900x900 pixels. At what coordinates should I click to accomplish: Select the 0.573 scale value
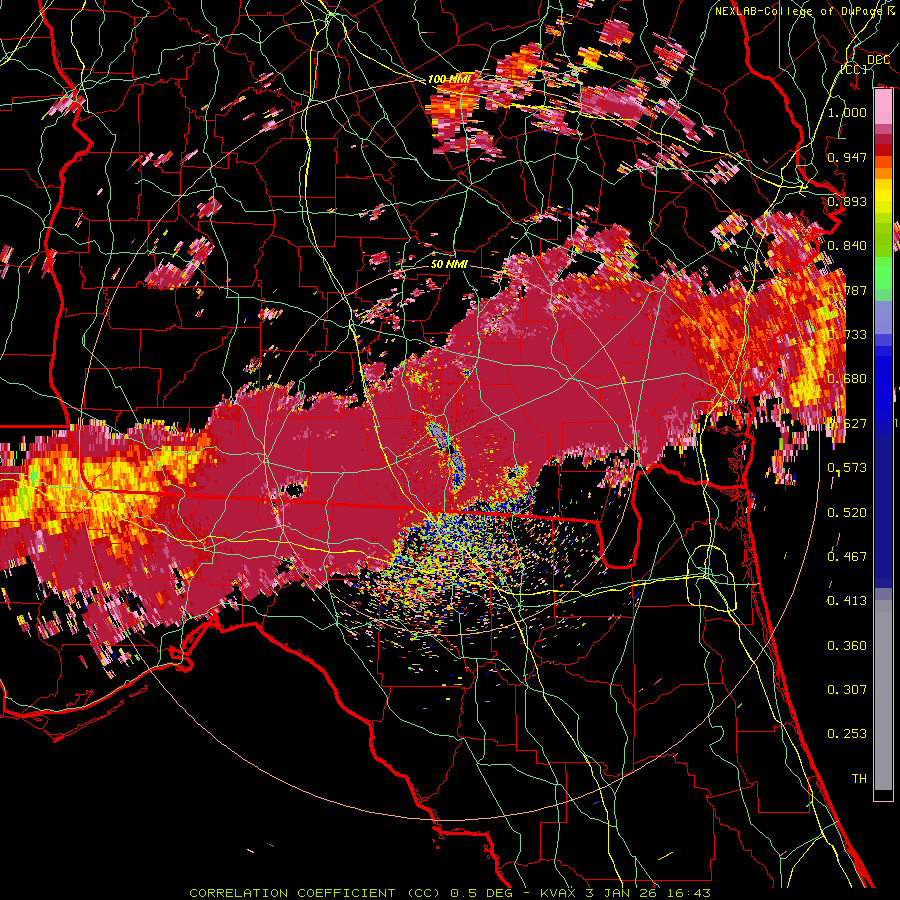(847, 468)
